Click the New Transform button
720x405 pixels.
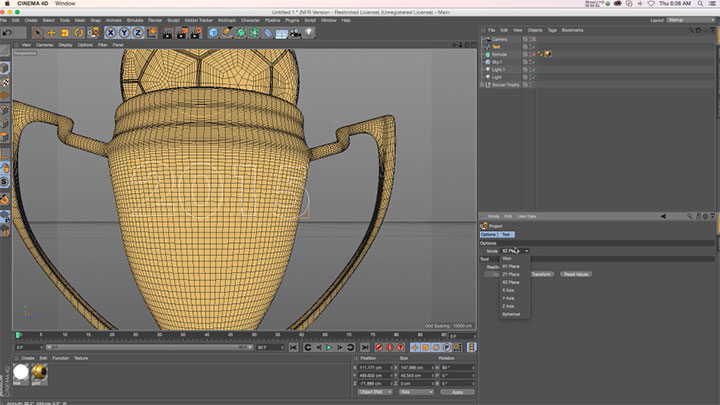542,274
